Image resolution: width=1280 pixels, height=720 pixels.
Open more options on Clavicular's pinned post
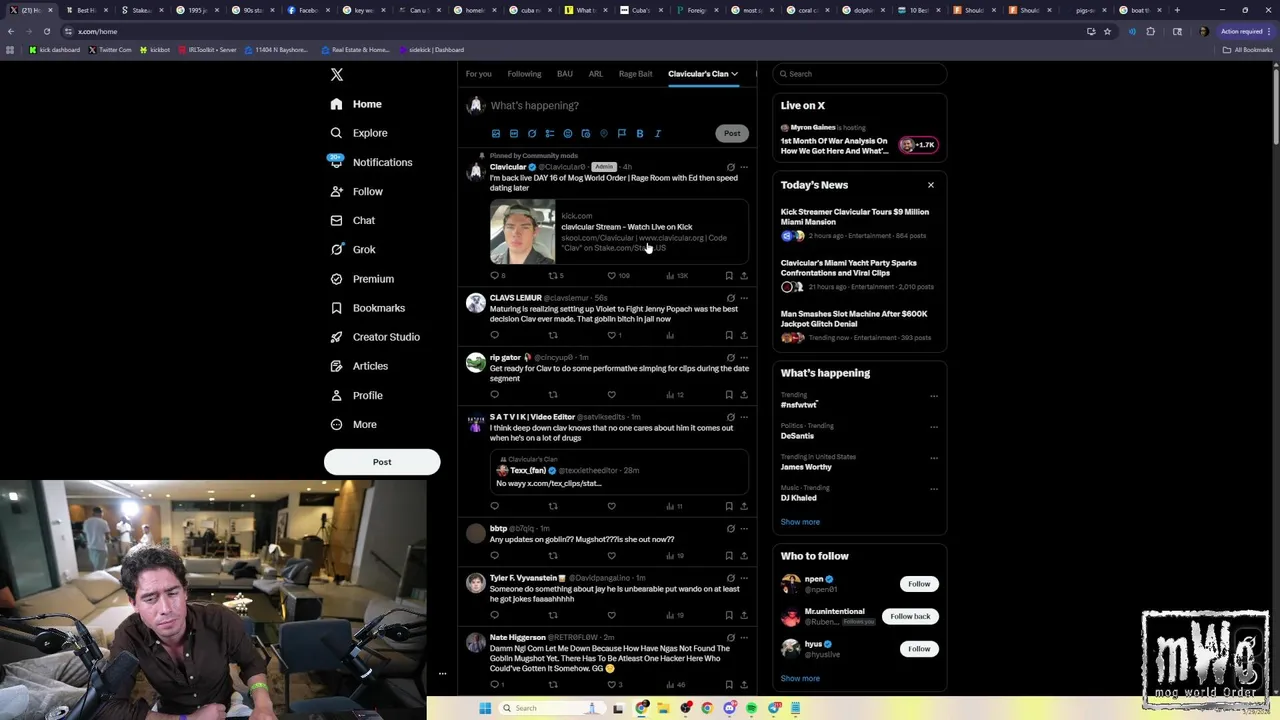click(744, 167)
